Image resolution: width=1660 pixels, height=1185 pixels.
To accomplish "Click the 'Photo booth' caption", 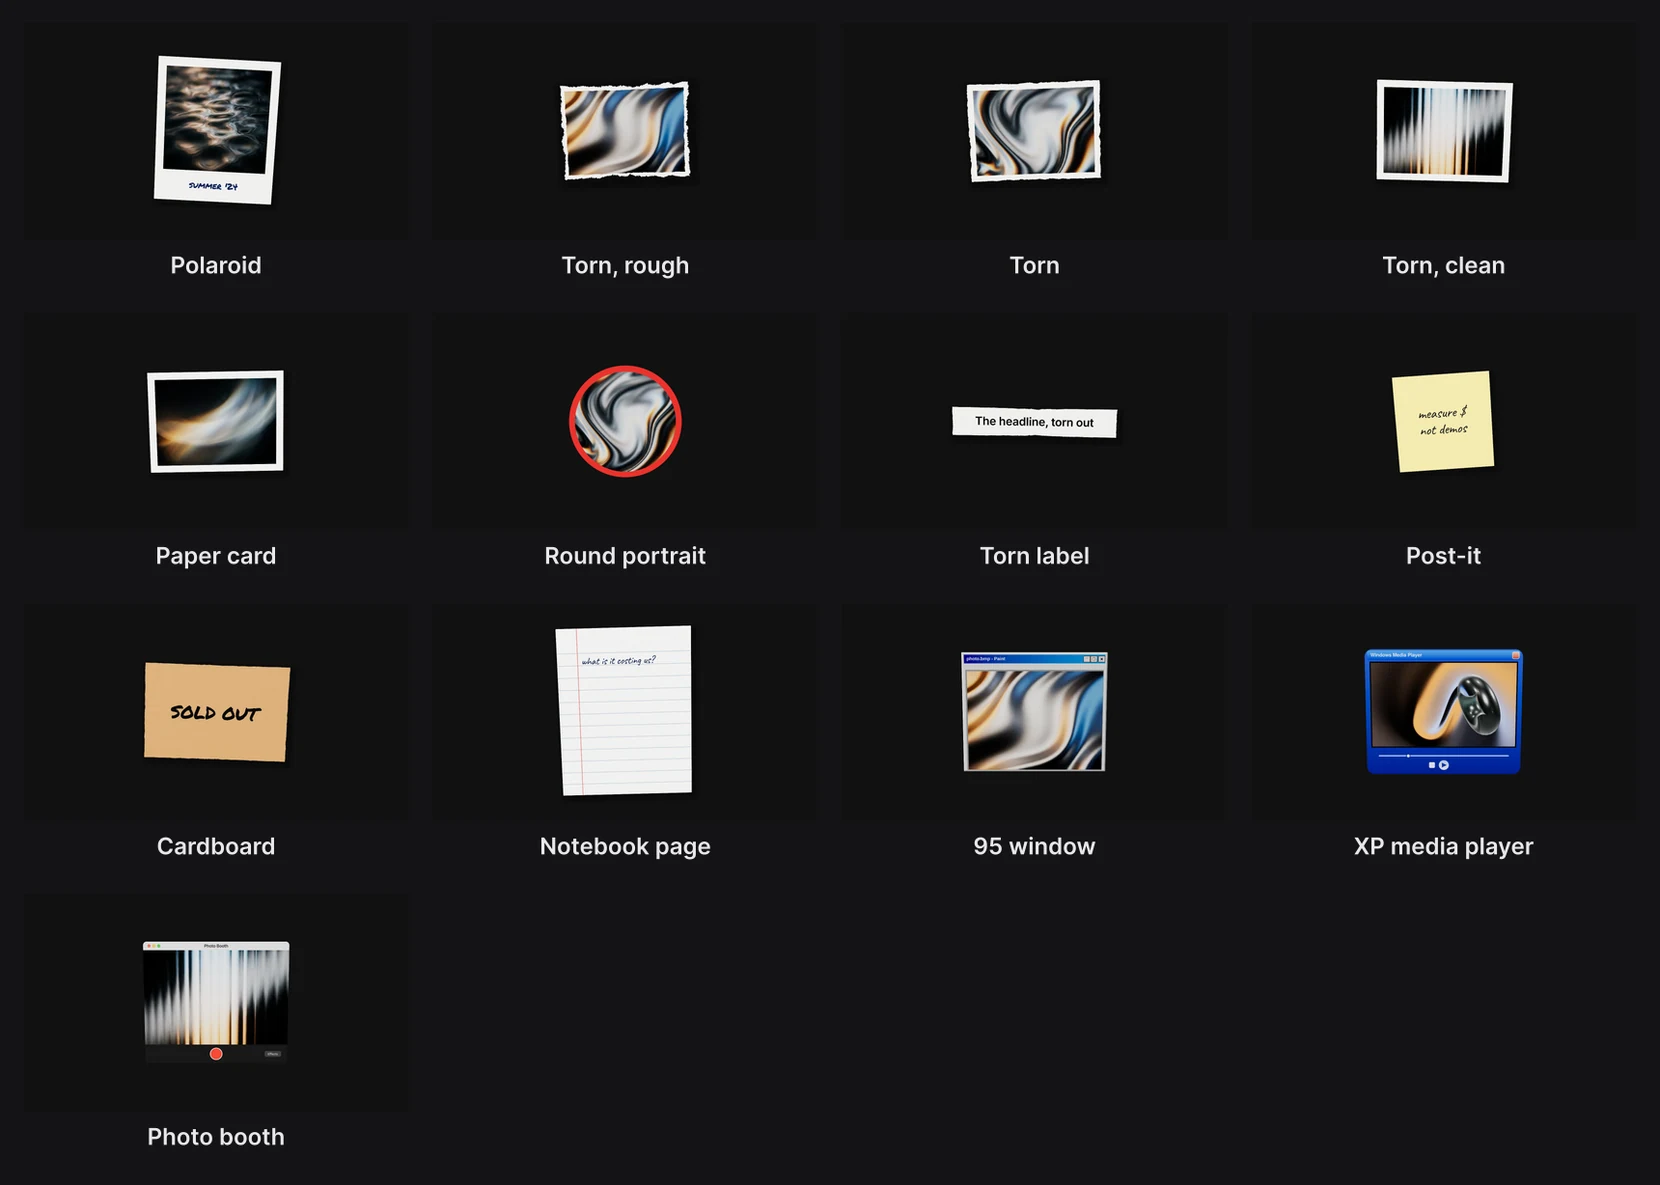I will tap(216, 1137).
